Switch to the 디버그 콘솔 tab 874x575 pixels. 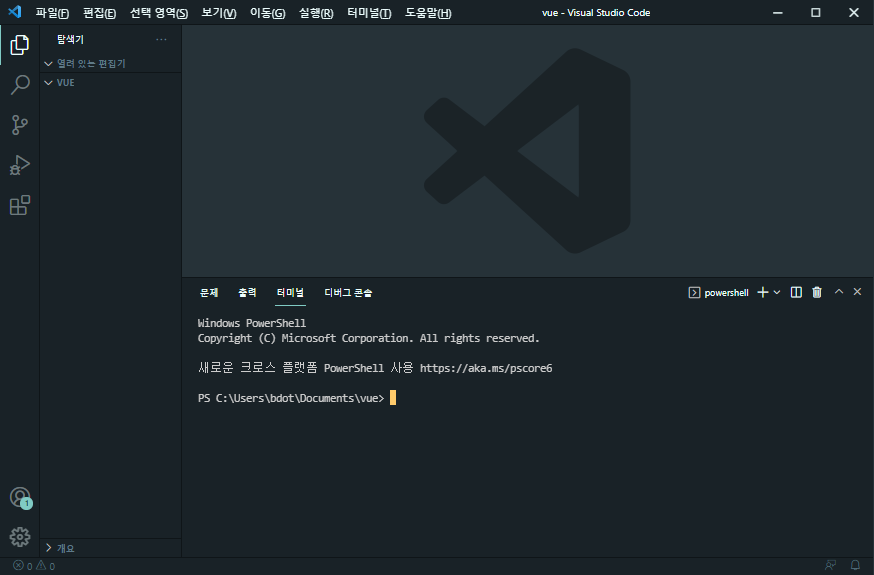pyautogui.click(x=348, y=293)
